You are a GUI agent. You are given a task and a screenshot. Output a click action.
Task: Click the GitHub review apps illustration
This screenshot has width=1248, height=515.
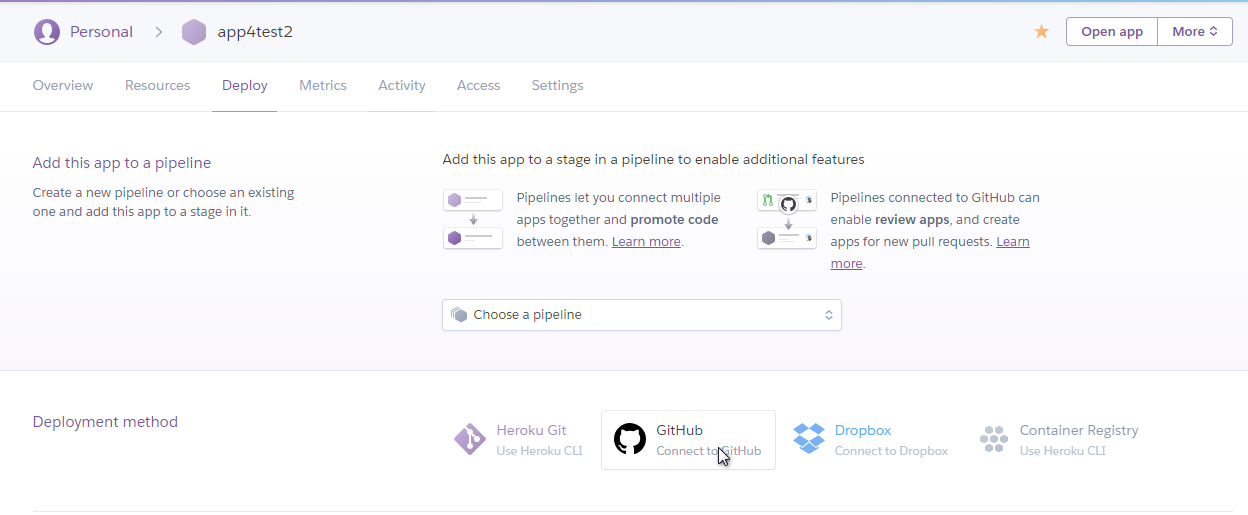[787, 219]
